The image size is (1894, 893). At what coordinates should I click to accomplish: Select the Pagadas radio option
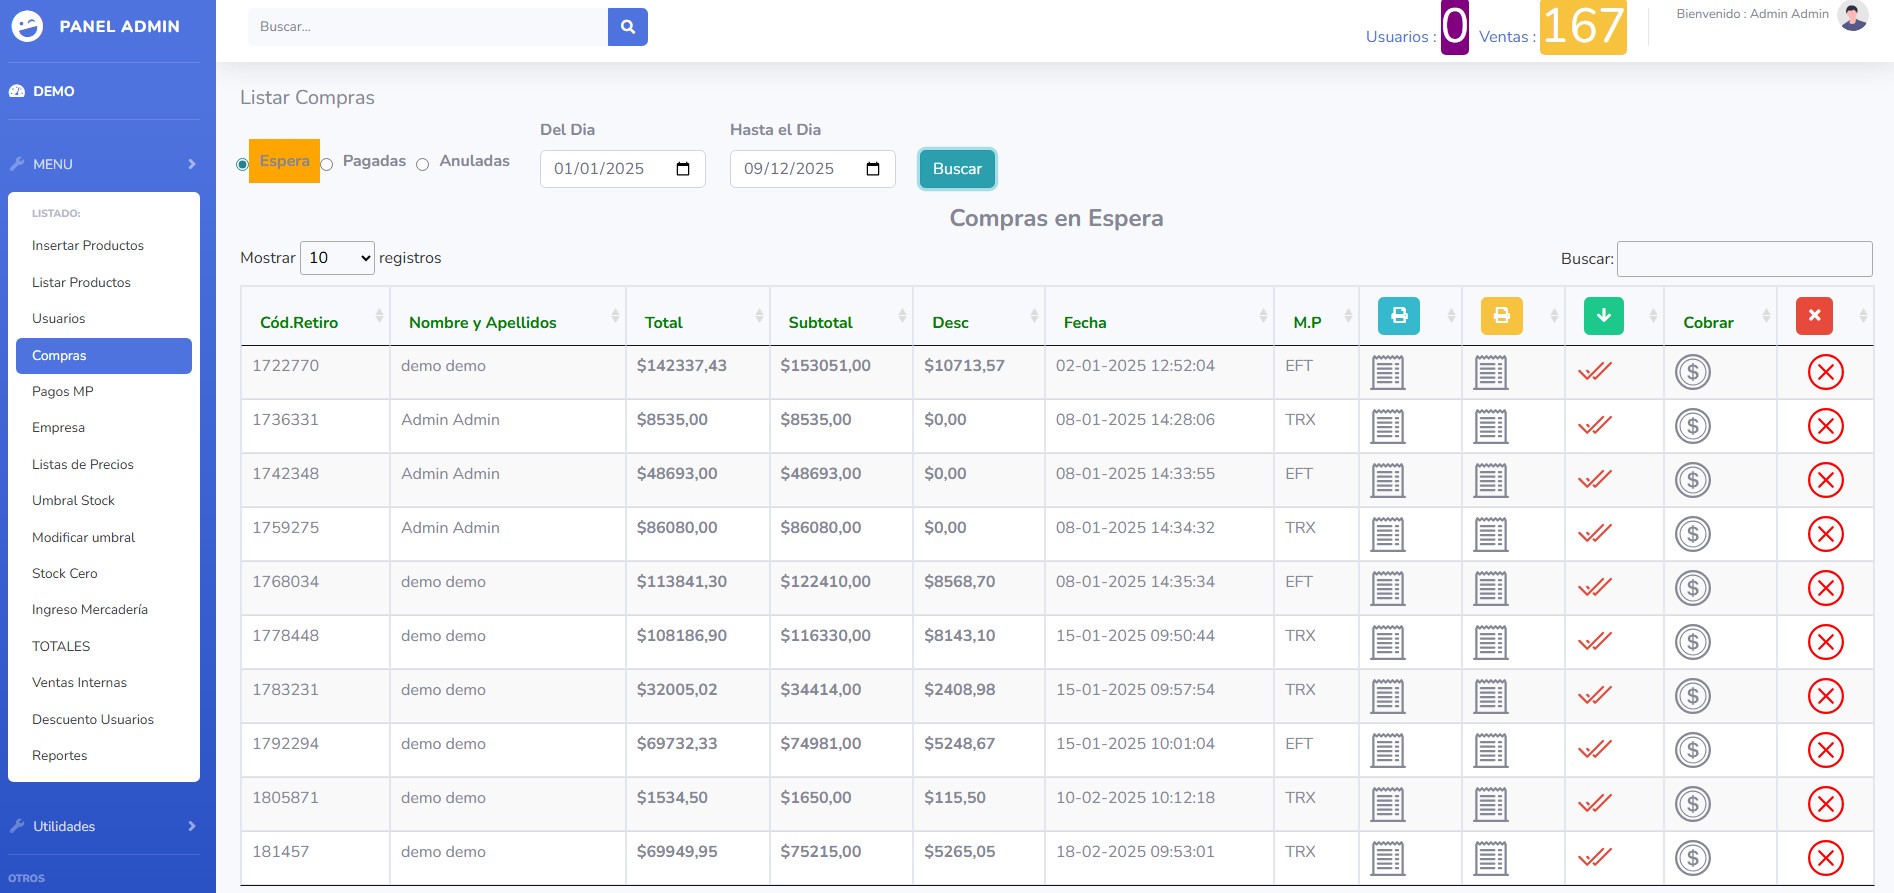tap(327, 165)
